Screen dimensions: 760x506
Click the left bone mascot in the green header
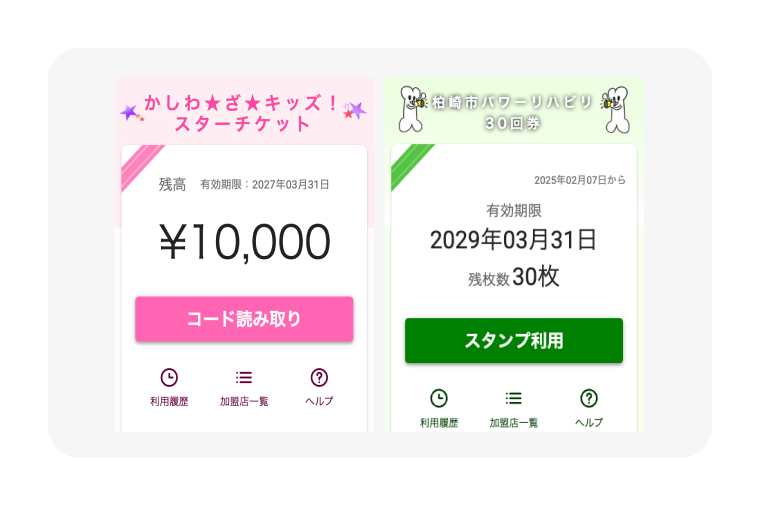click(412, 109)
